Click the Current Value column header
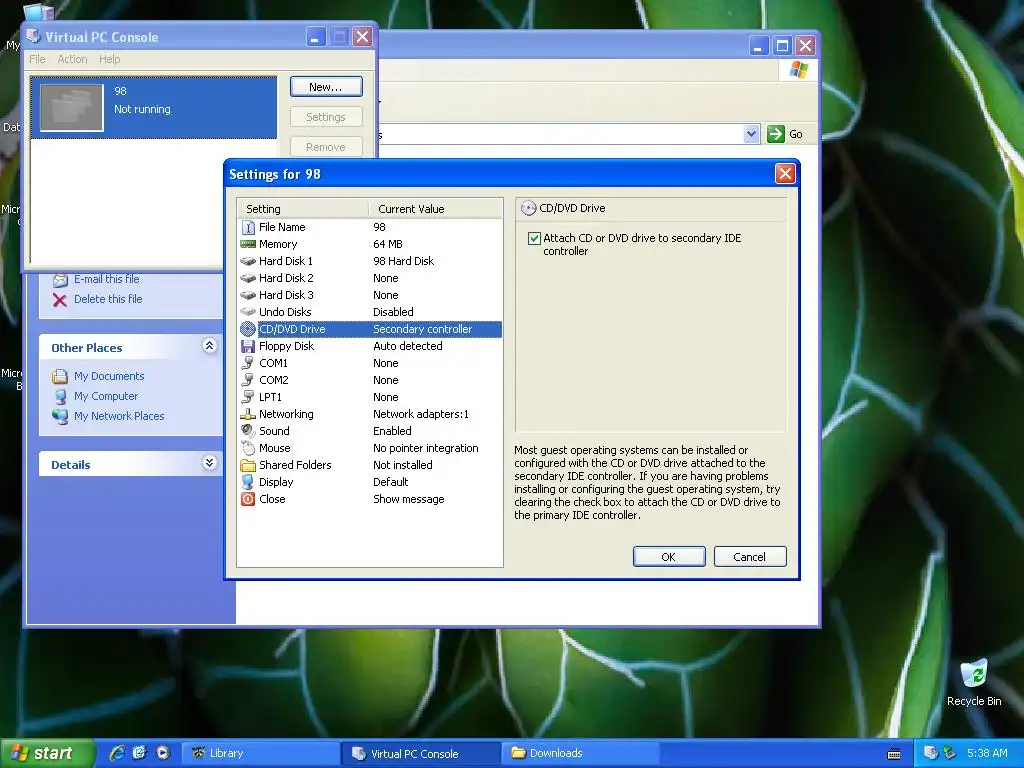The width and height of the screenshot is (1024, 768). coord(436,209)
